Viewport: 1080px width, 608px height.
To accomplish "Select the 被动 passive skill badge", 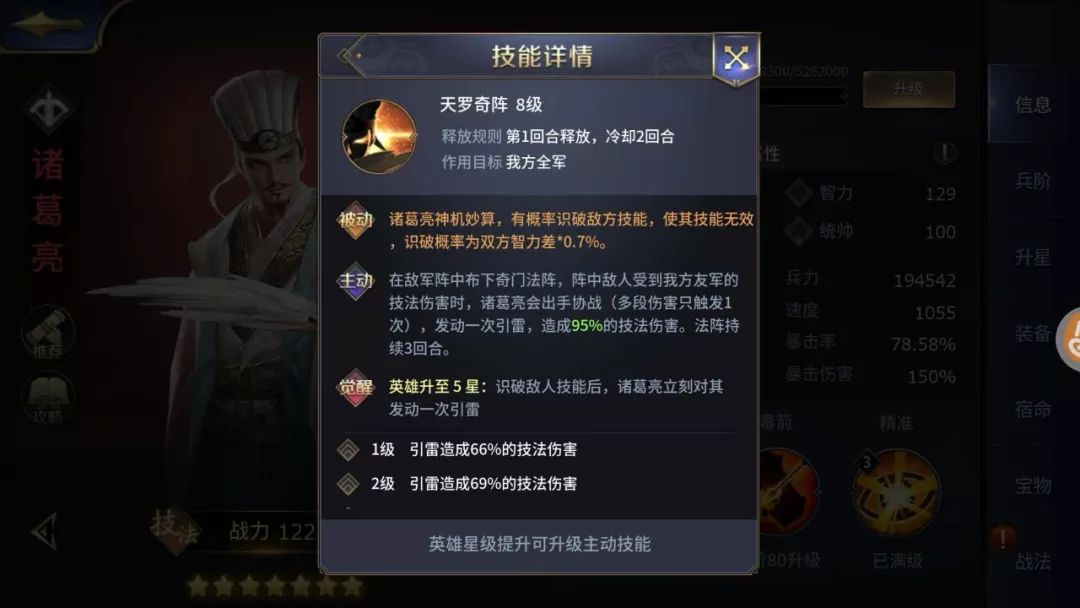I will click(355, 220).
